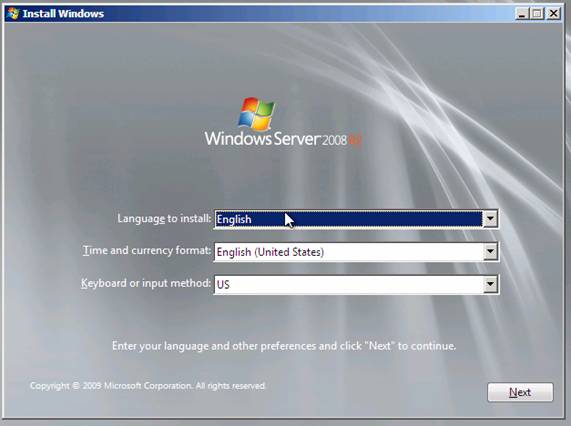The width and height of the screenshot is (571, 426).
Task: Click the Microsoft copyright notice text
Action: click(x=148, y=386)
